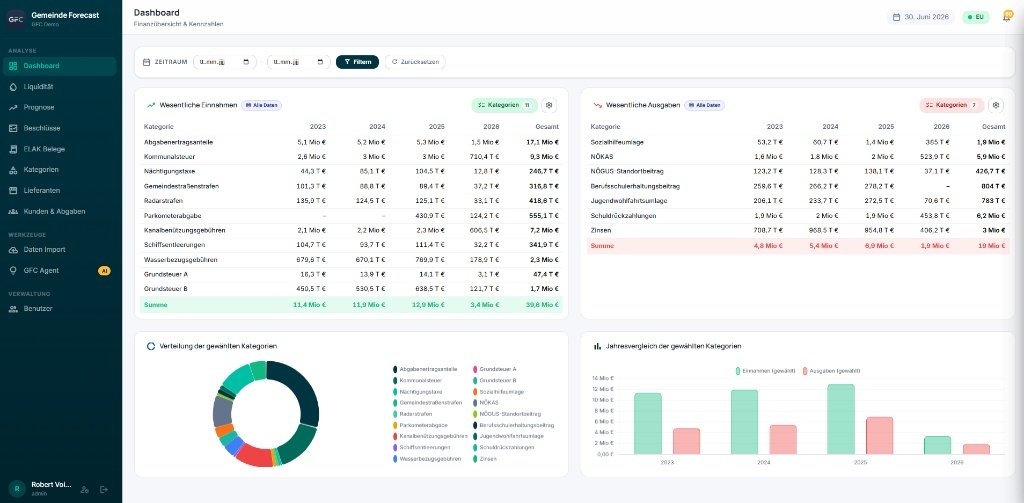Image resolution: width=1024 pixels, height=503 pixels.
Task: Go to Daten Import in the sidebar
Action: [44, 250]
